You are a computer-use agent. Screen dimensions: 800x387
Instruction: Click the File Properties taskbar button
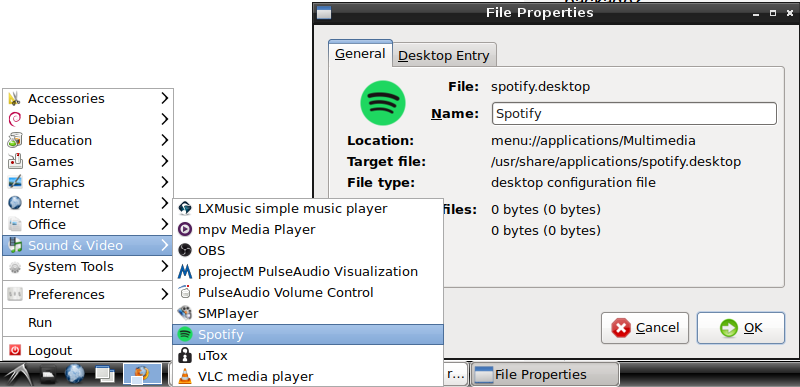[x=544, y=375]
